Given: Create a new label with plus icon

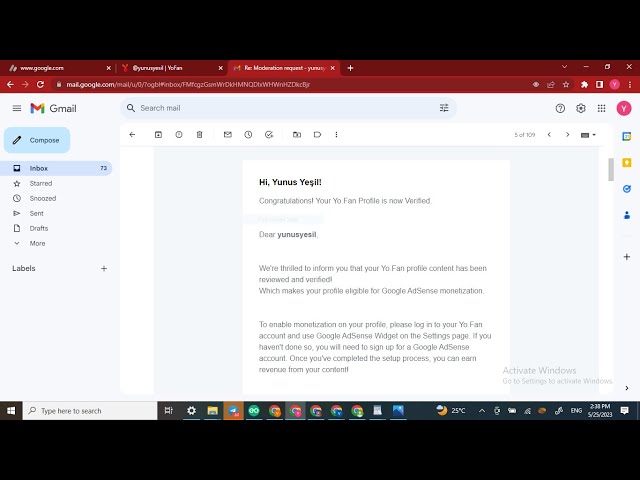Looking at the screenshot, I should (104, 269).
